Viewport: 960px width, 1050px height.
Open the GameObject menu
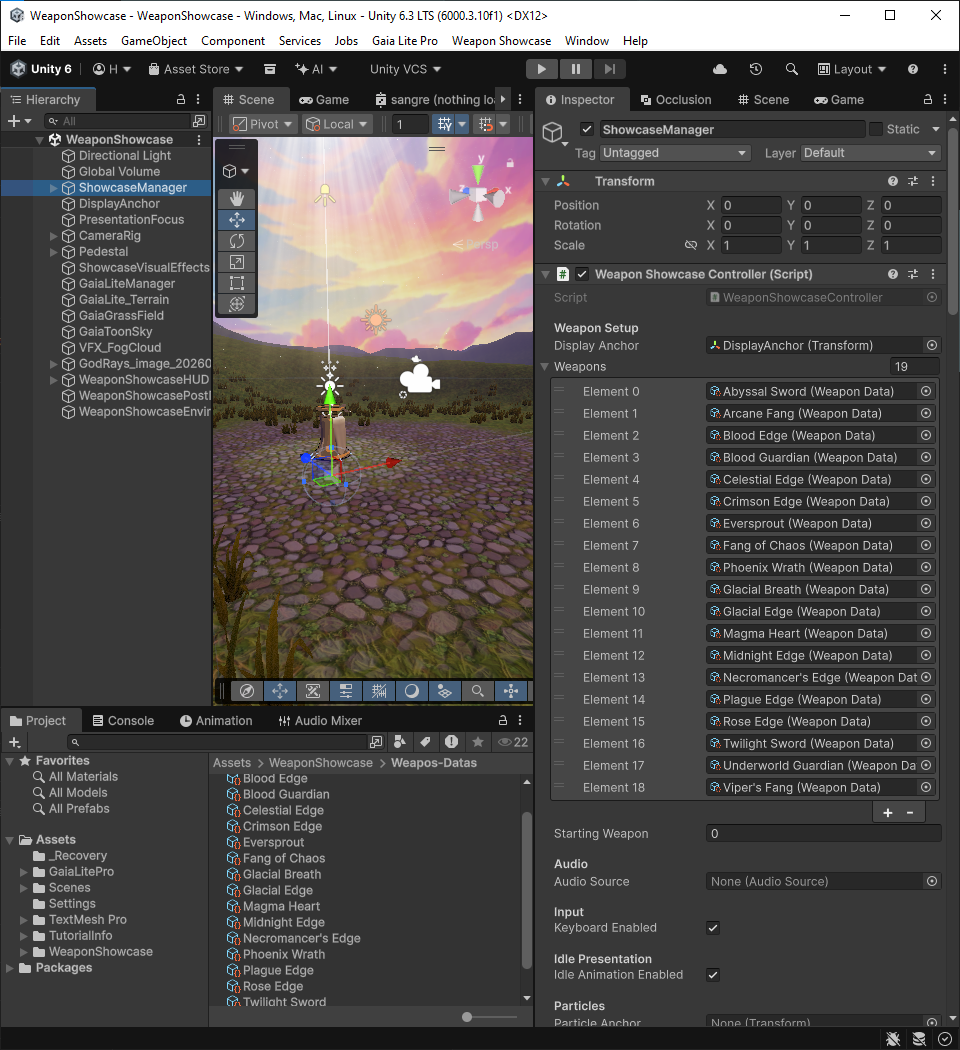click(x=154, y=41)
